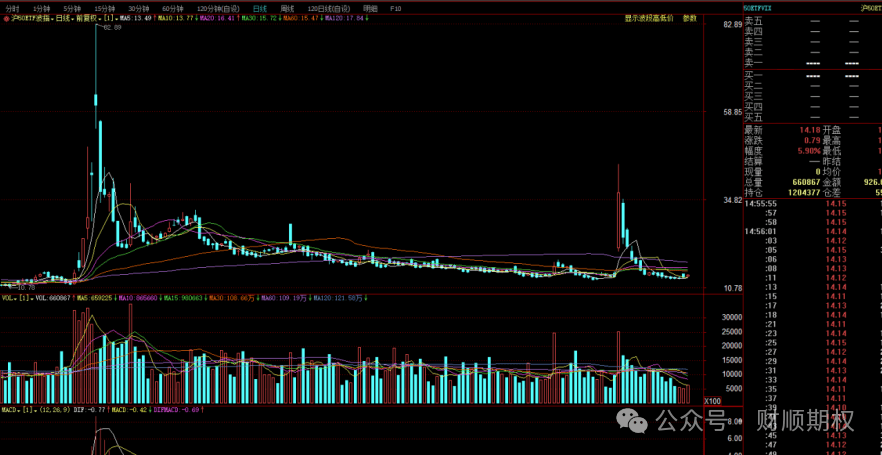Viewport: 882px width, 455px height.
Task: Select the 120分钟(自设) period tab
Action: [218, 8]
